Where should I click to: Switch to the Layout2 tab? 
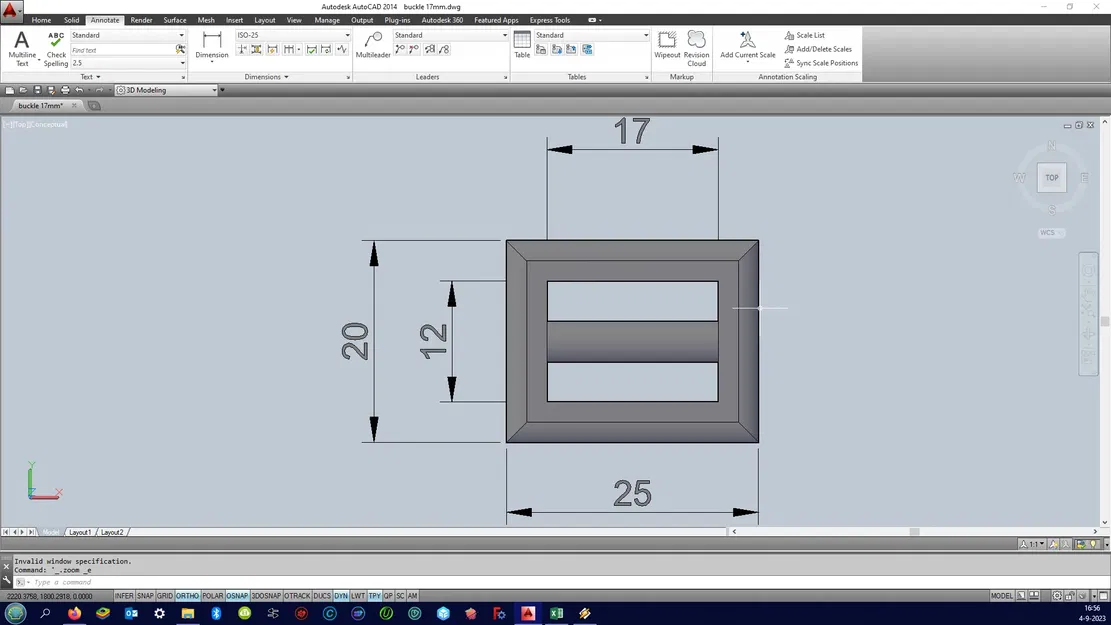click(x=112, y=532)
